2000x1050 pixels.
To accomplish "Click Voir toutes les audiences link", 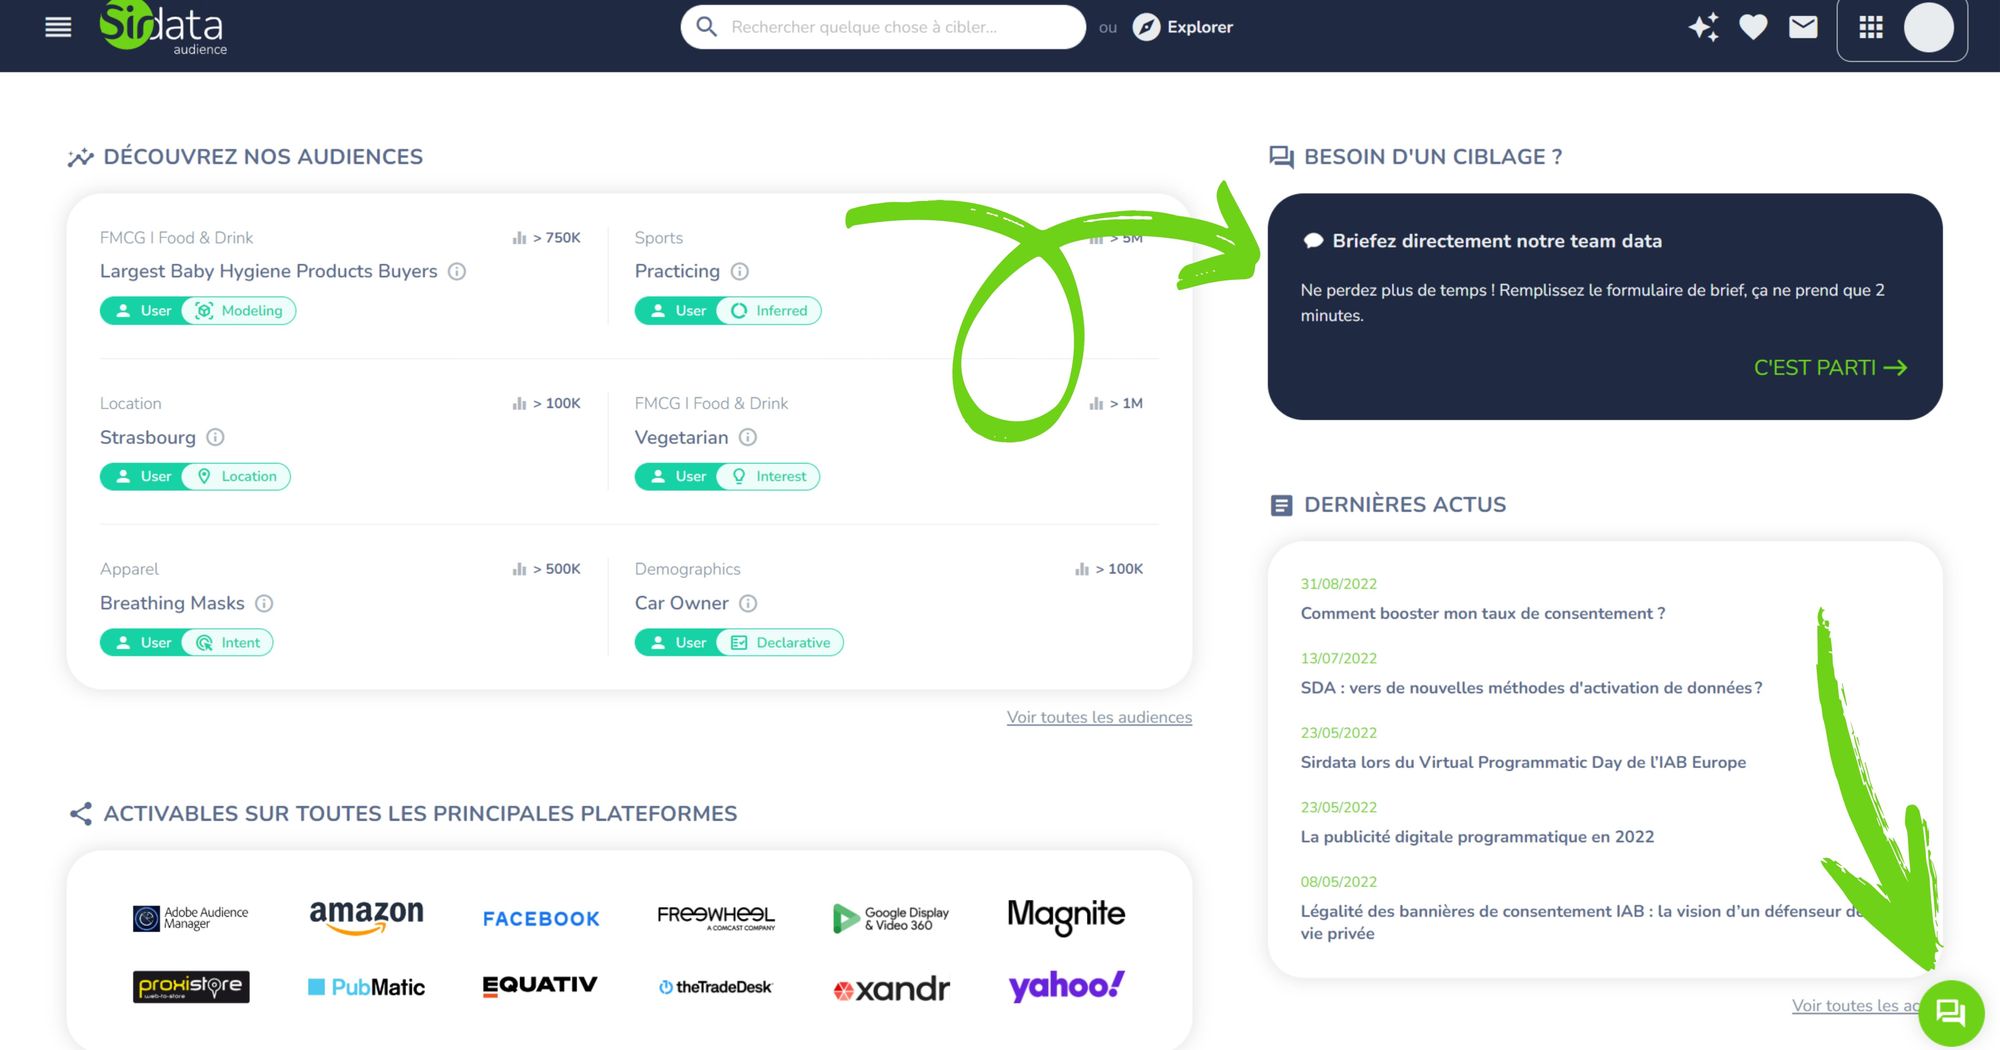I will [x=1099, y=717].
